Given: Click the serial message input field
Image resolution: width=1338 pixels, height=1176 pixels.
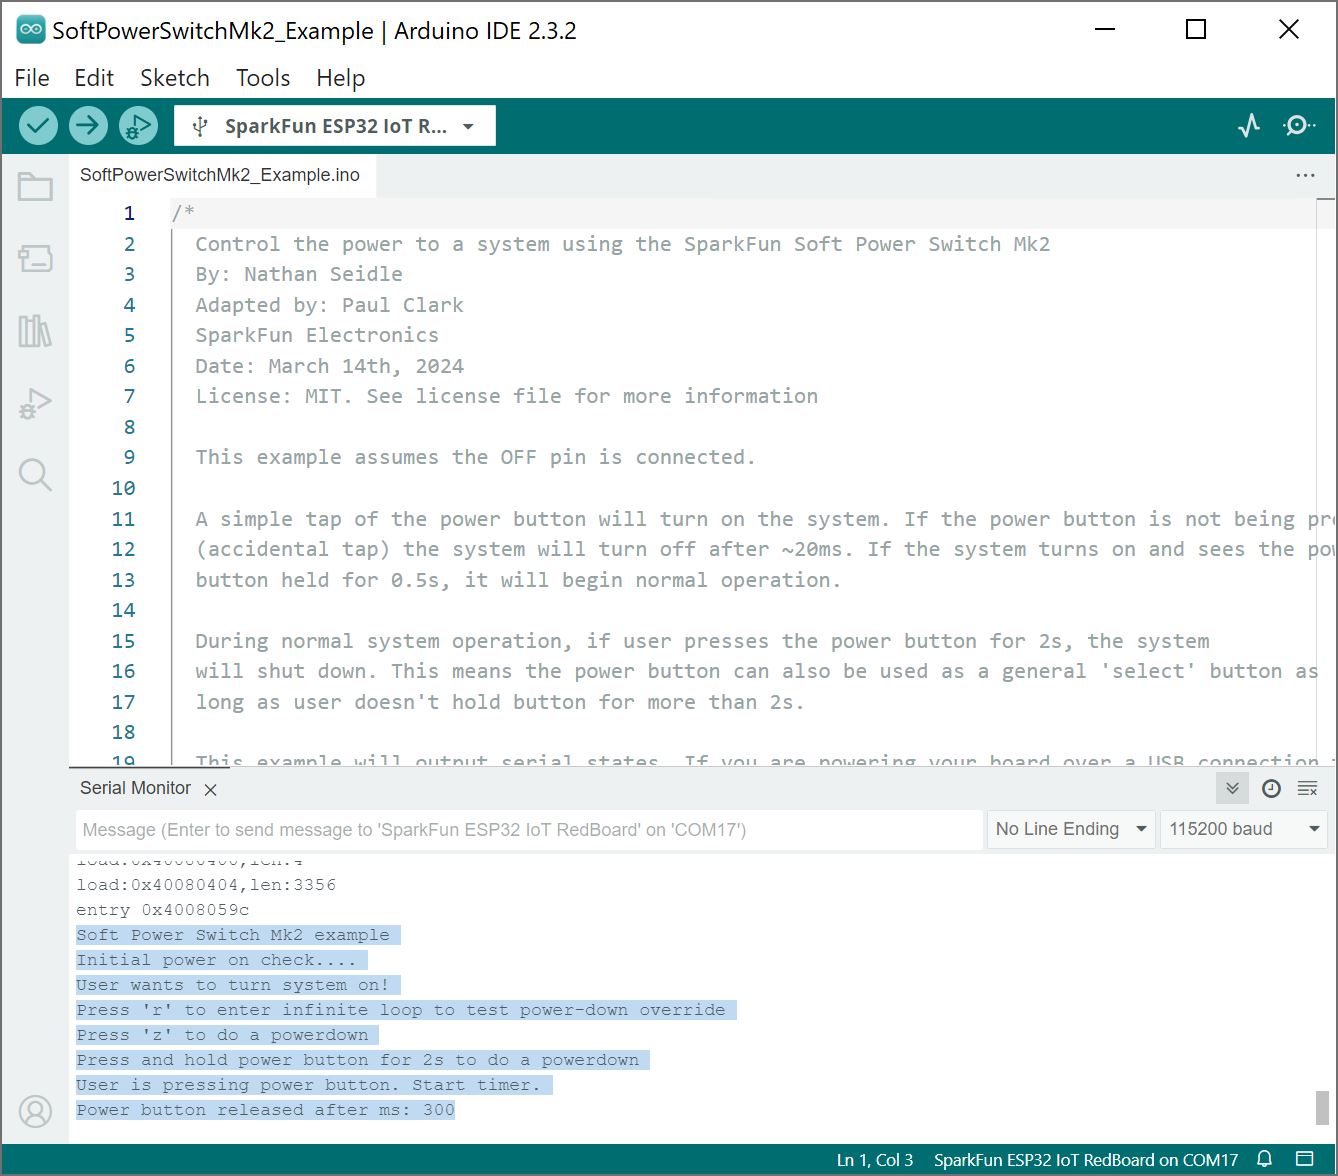Looking at the screenshot, I should [530, 829].
